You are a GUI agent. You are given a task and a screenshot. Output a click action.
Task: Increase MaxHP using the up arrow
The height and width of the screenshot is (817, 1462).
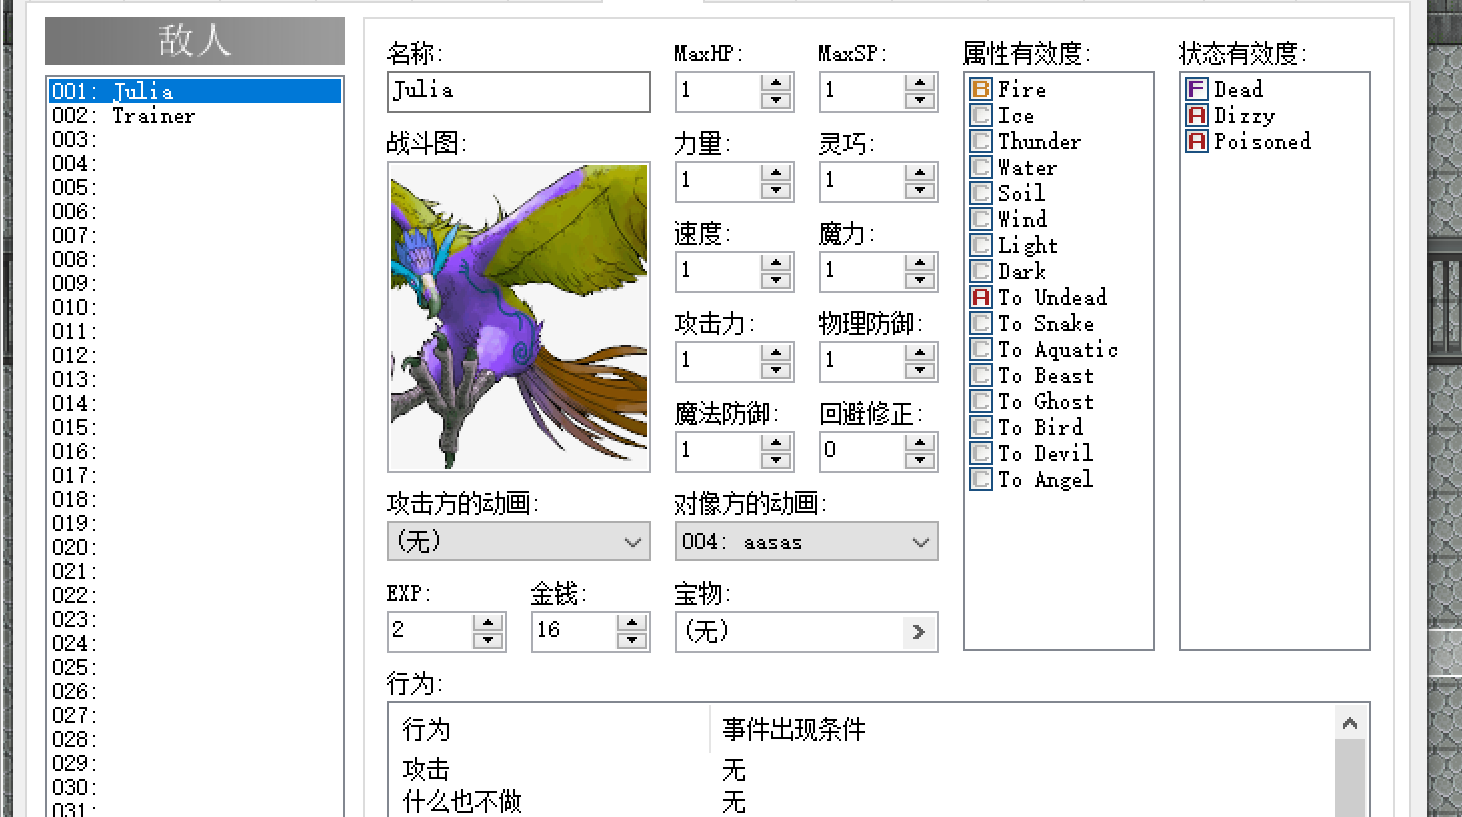click(x=774, y=84)
